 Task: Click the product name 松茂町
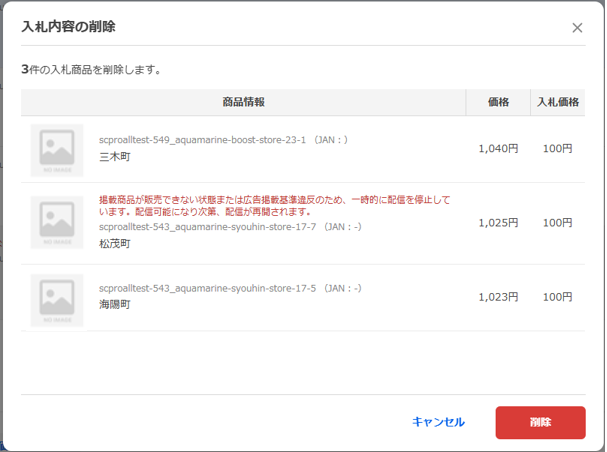pos(114,243)
